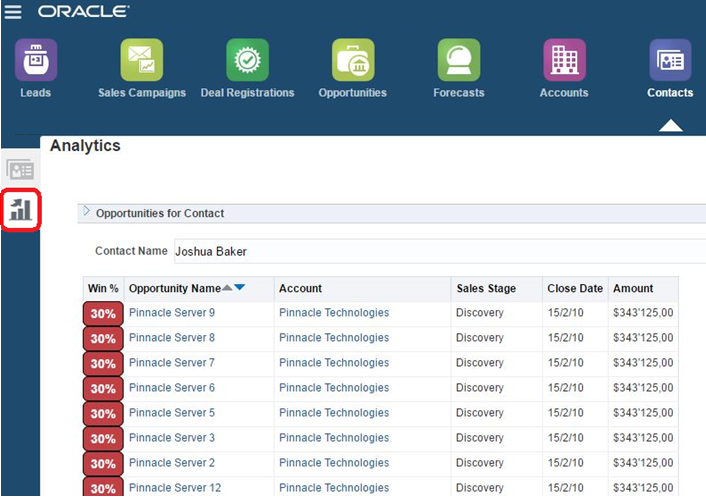This screenshot has width=706, height=497.
Task: Open the Accounts icon
Action: point(565,60)
